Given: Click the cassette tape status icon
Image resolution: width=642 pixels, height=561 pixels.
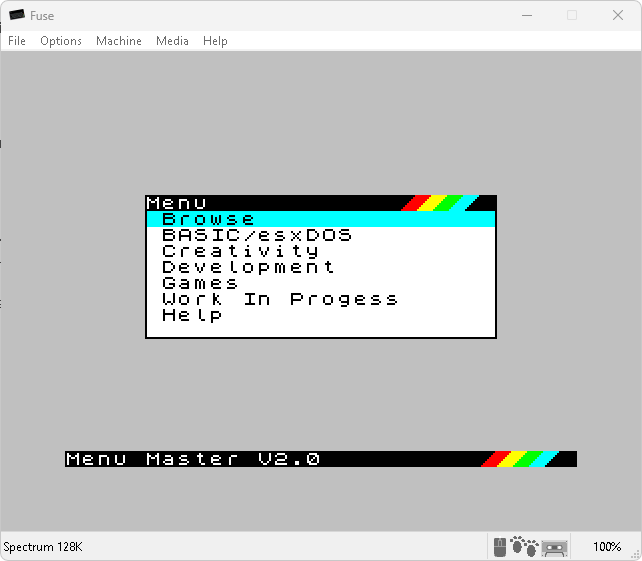Looking at the screenshot, I should coord(554,548).
